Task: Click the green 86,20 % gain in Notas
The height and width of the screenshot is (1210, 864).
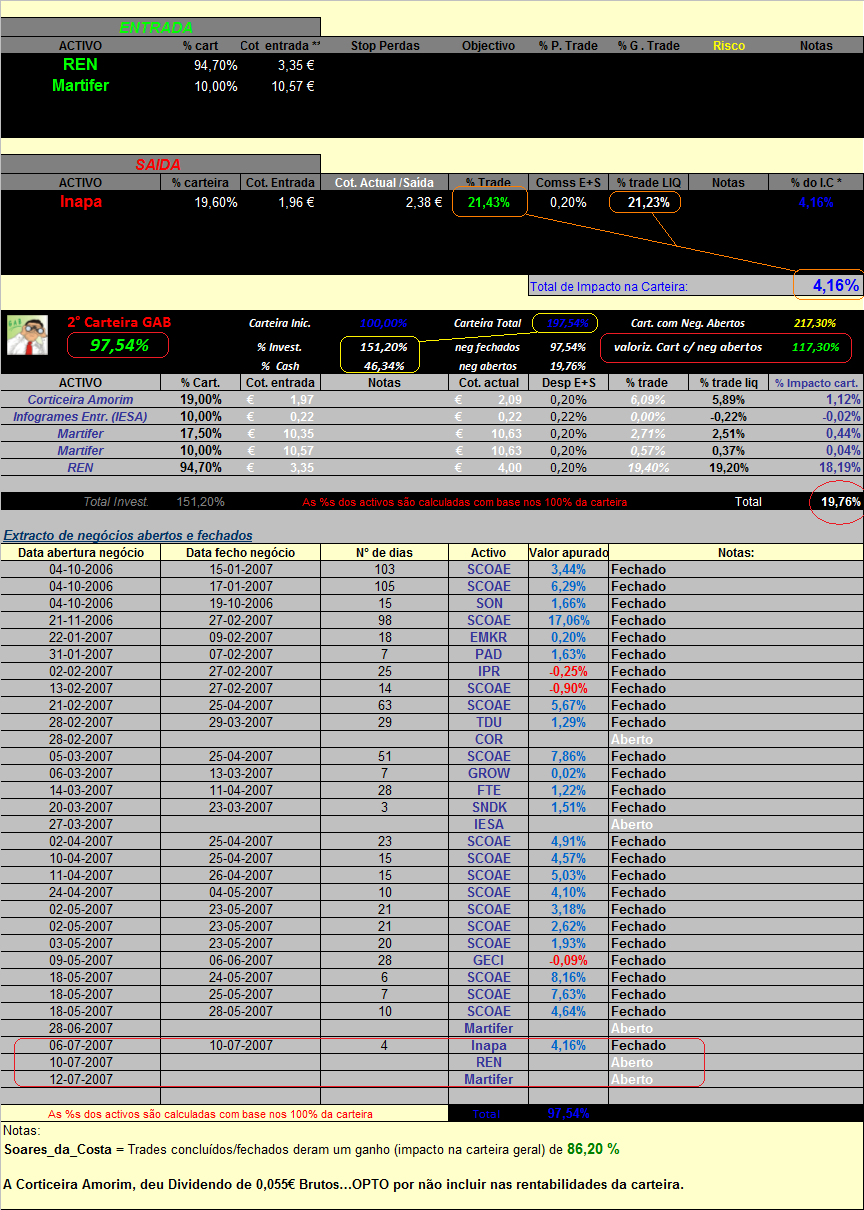Action: pos(593,1150)
